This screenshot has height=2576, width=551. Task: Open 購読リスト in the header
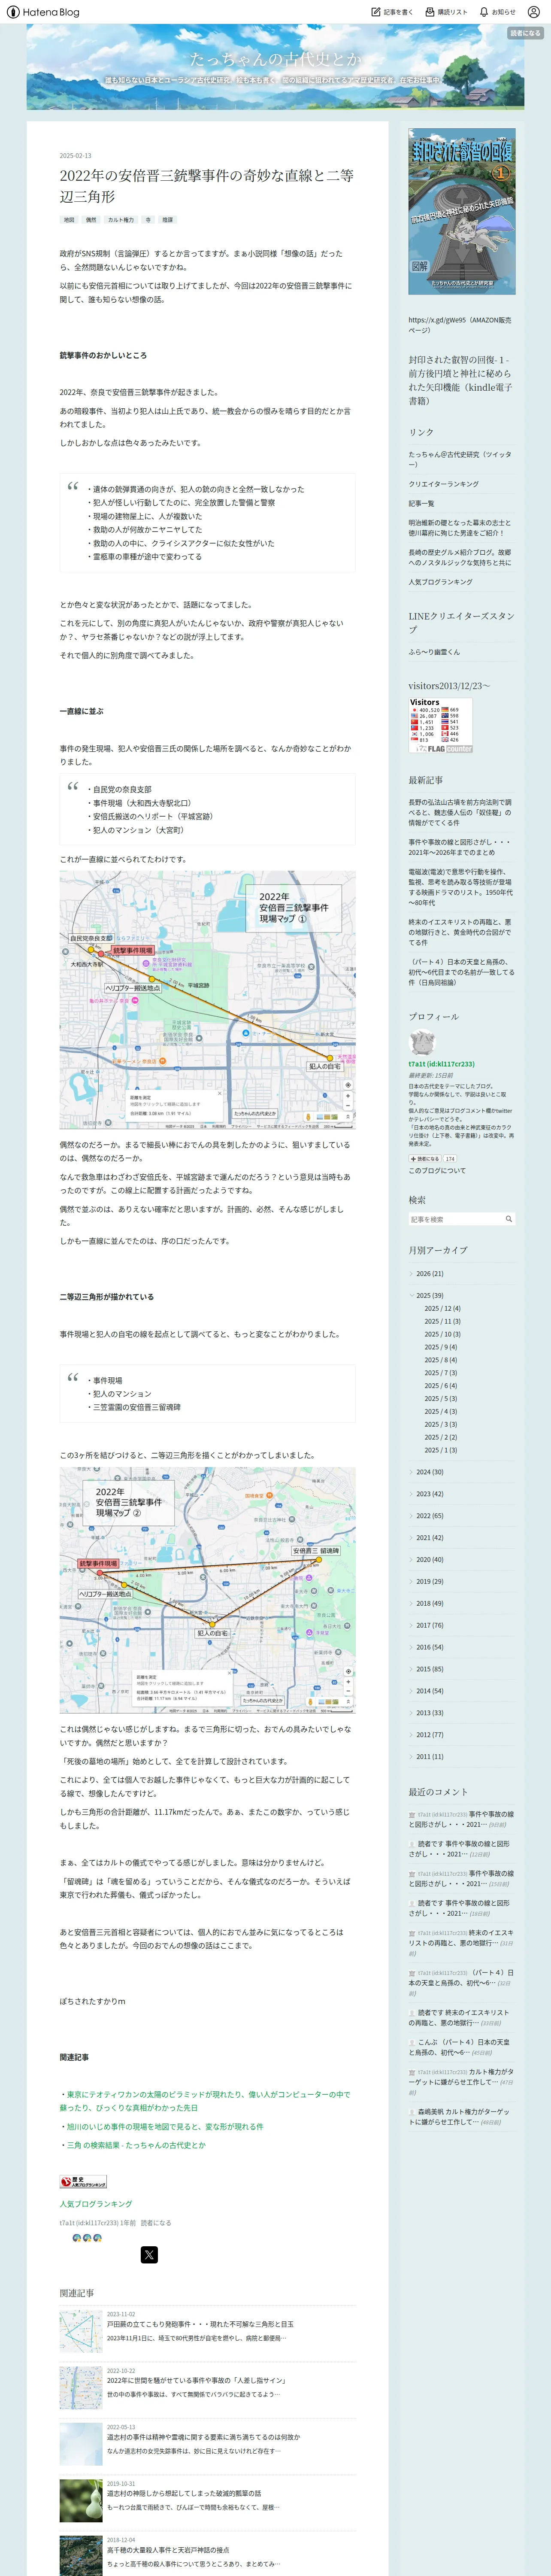(x=446, y=12)
